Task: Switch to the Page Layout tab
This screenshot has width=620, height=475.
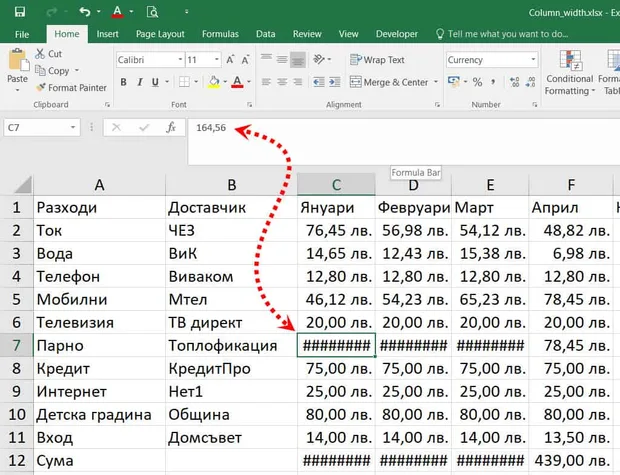Action: pyautogui.click(x=160, y=34)
